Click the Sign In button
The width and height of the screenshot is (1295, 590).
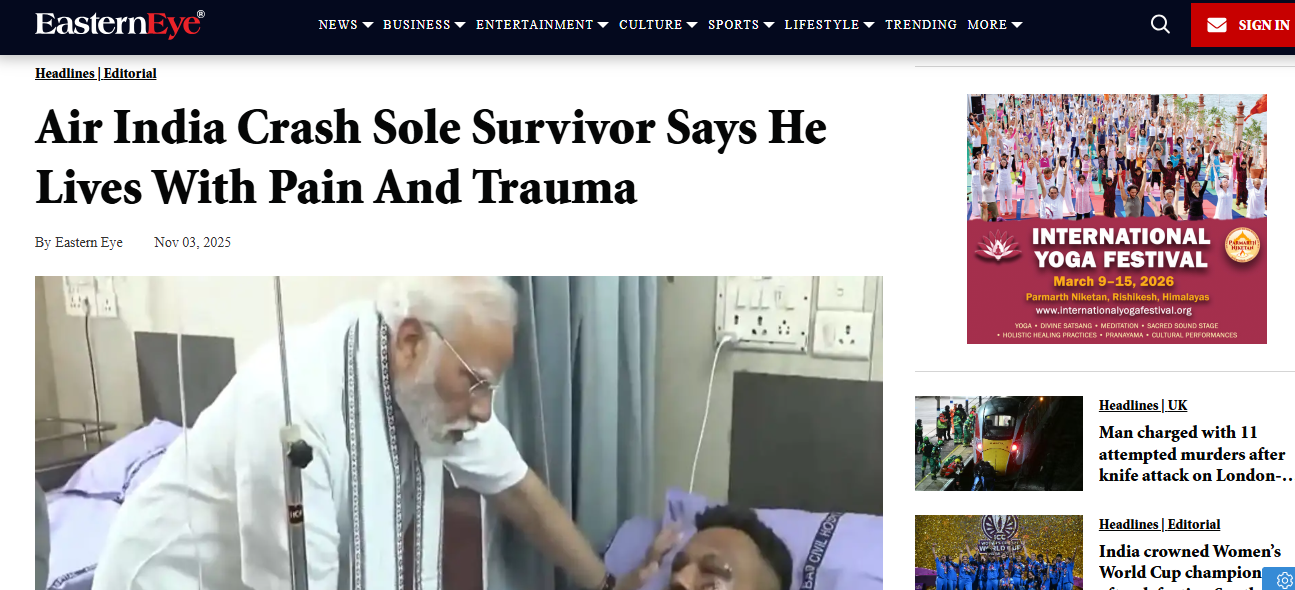click(x=1243, y=25)
